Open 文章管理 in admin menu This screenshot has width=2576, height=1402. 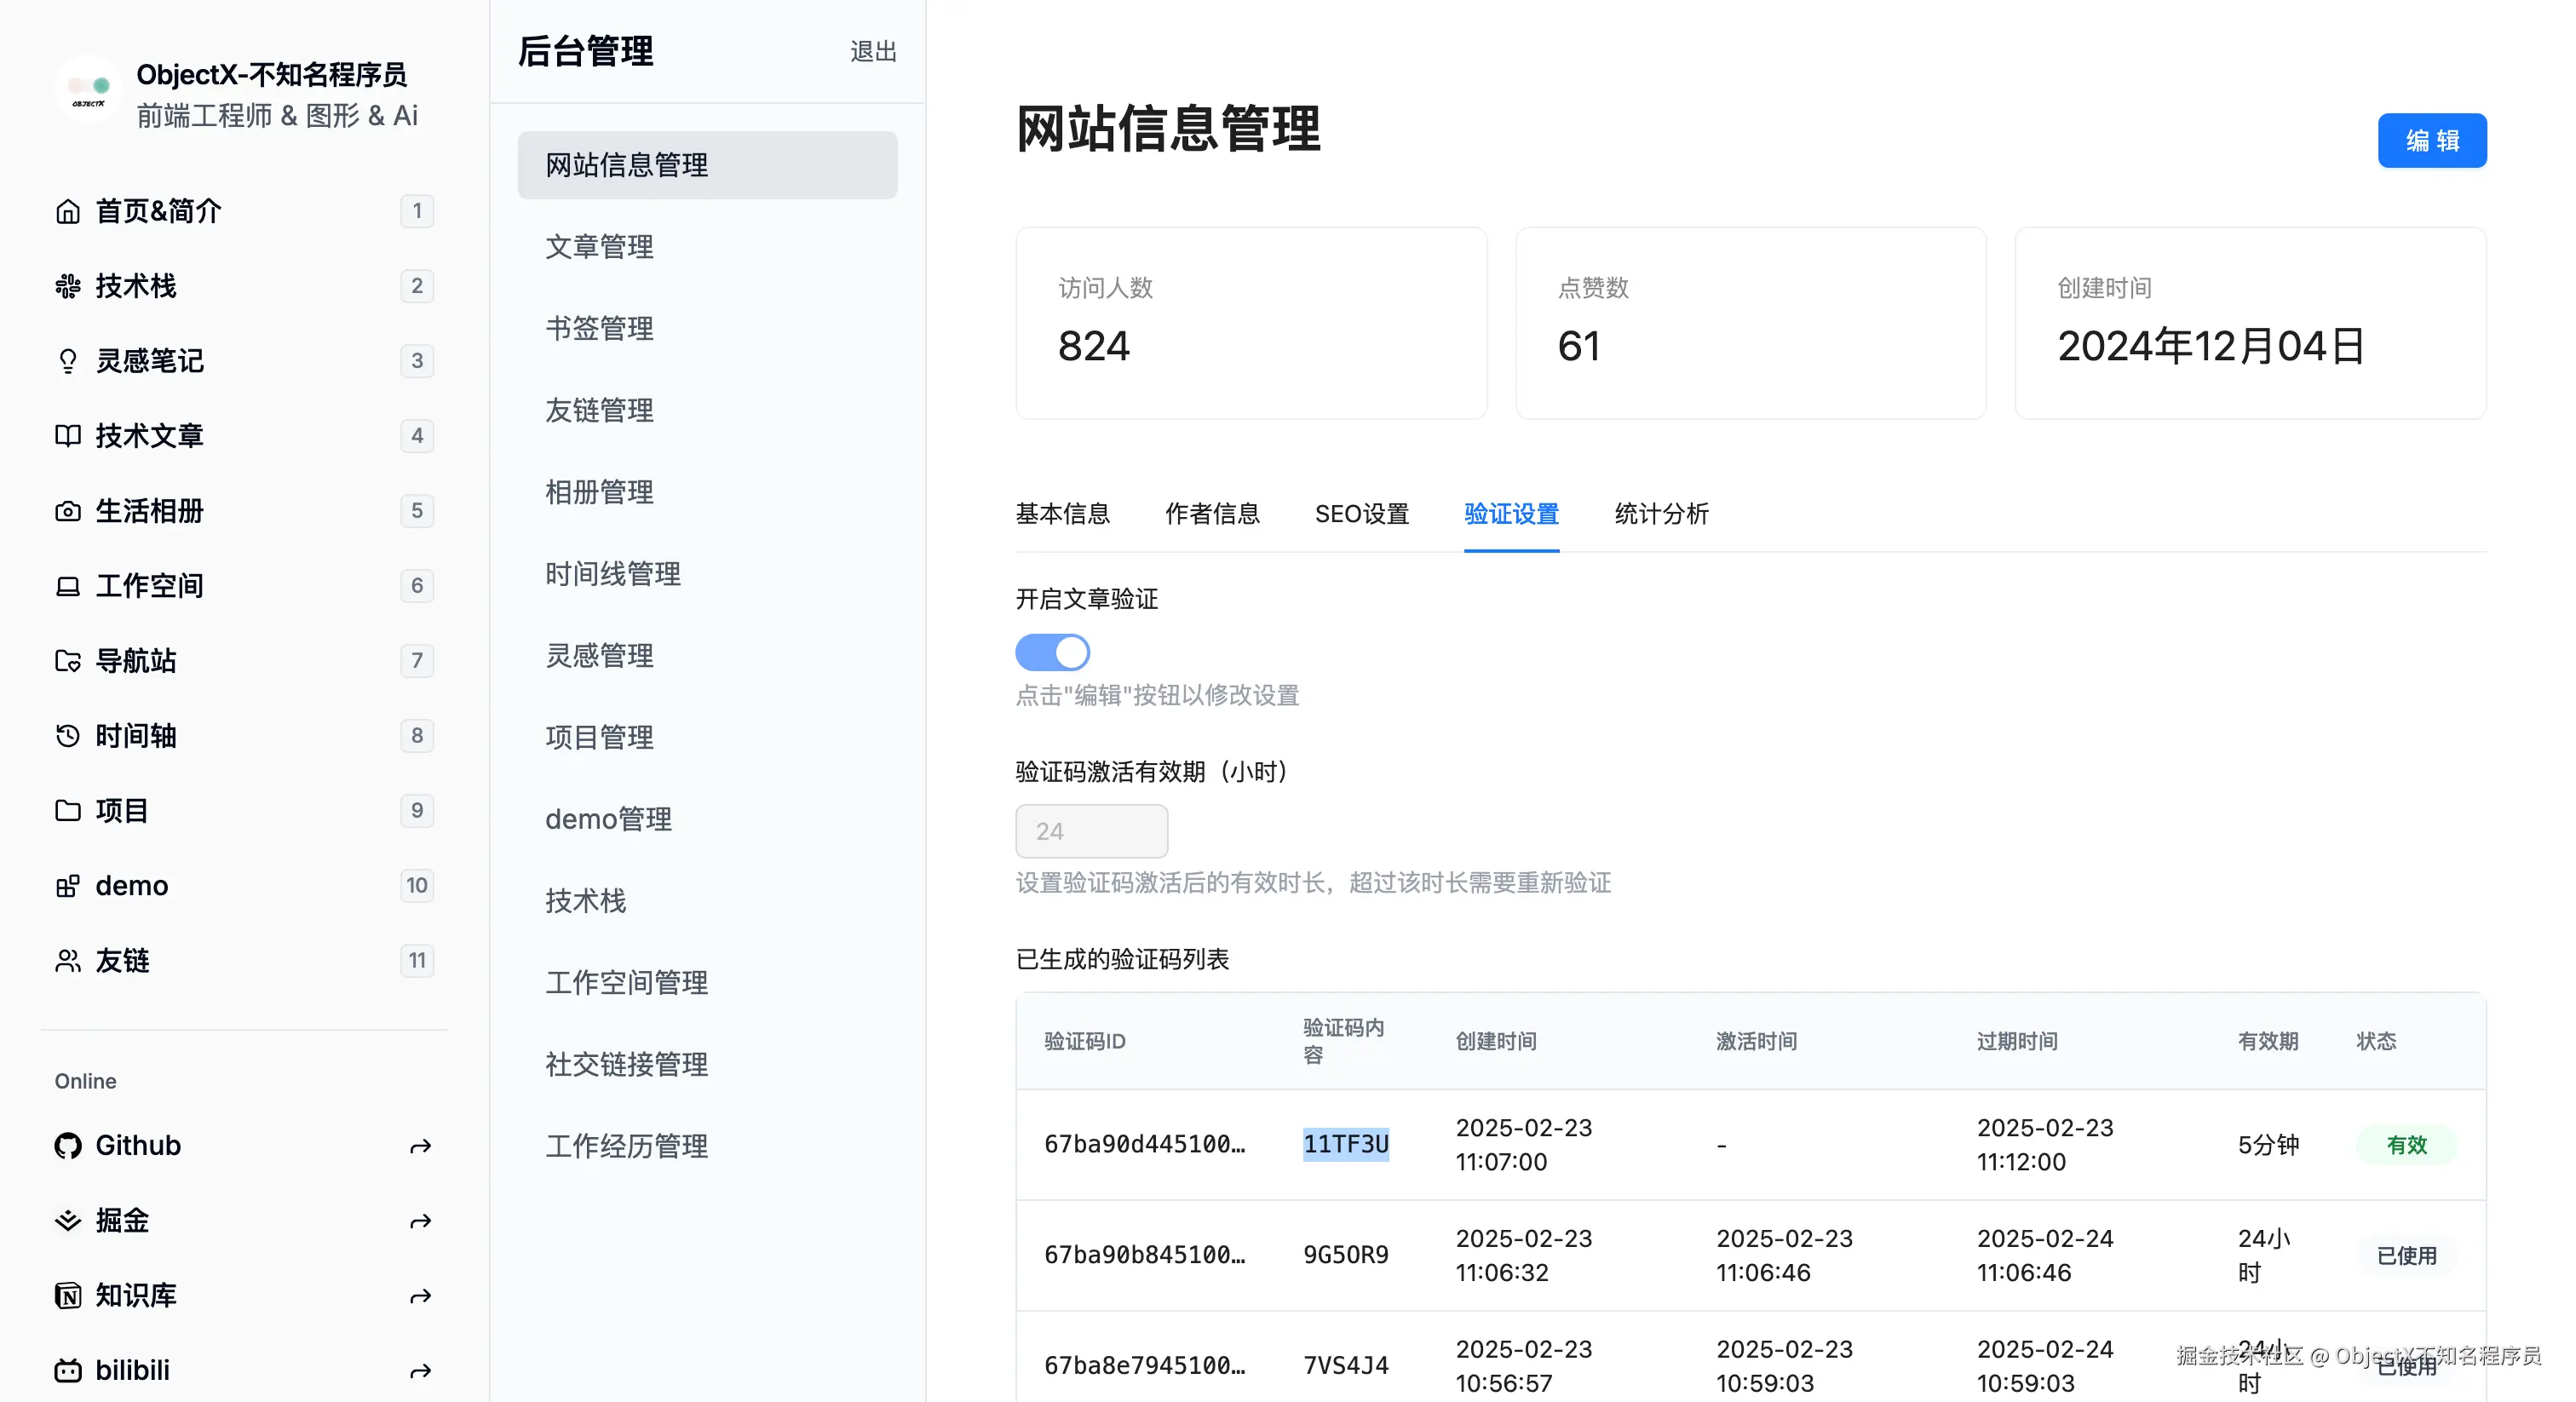click(x=599, y=247)
